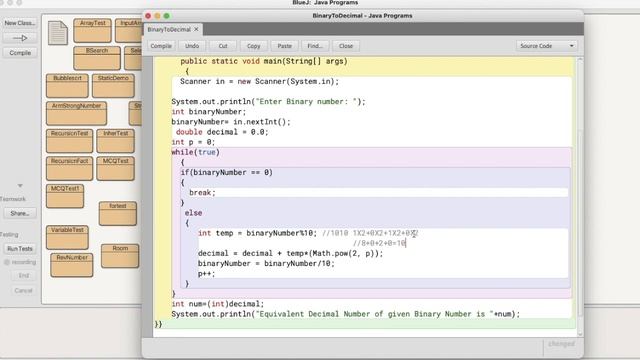
Task: Select the MCQTest class box
Action: [116, 169]
